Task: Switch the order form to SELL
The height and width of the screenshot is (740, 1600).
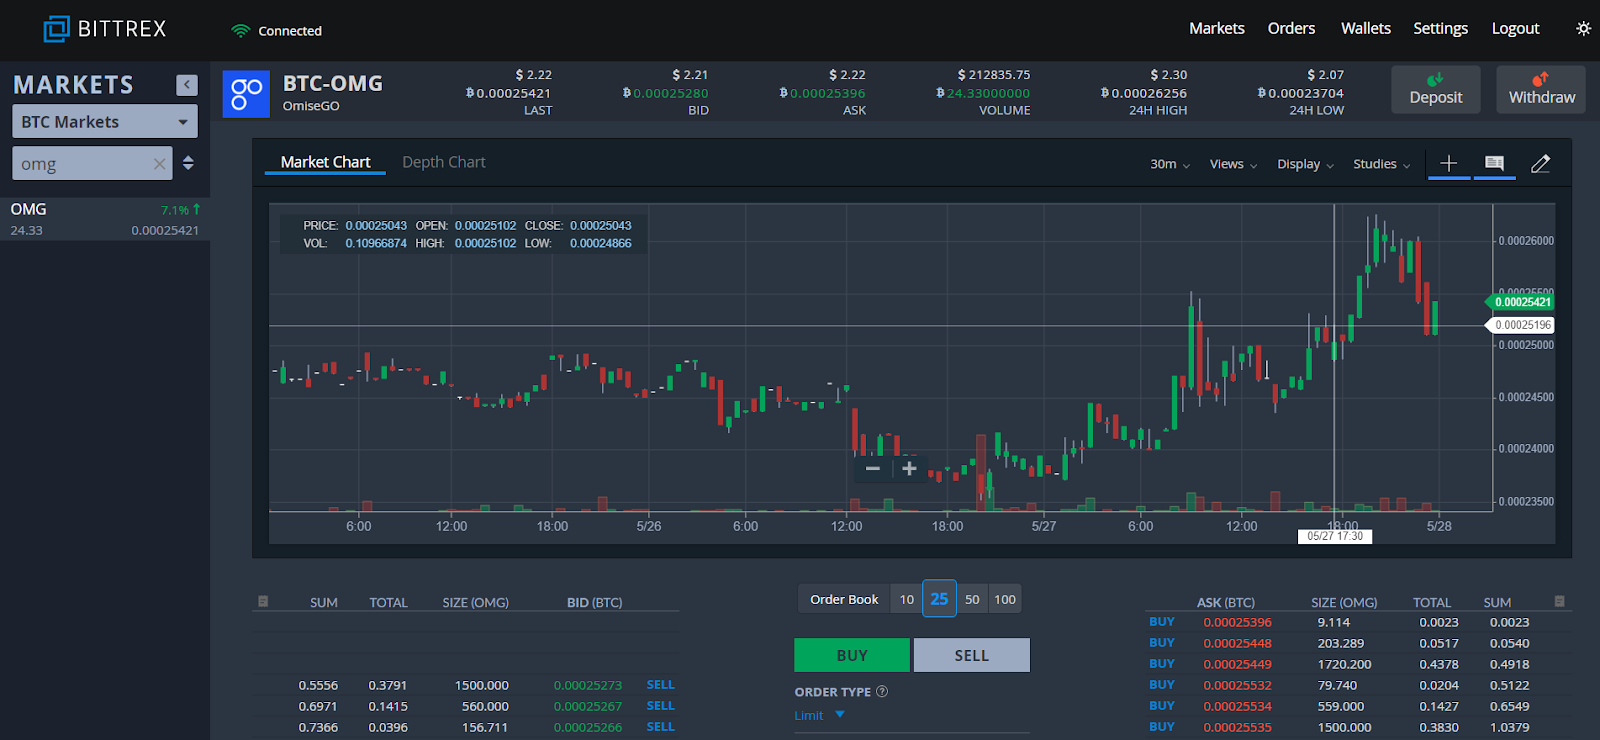Action: pos(971,655)
